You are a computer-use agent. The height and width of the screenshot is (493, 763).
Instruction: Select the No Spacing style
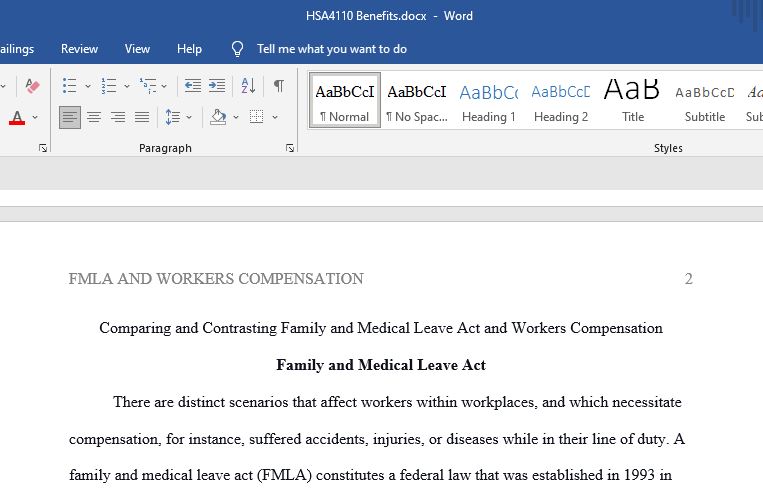[417, 101]
